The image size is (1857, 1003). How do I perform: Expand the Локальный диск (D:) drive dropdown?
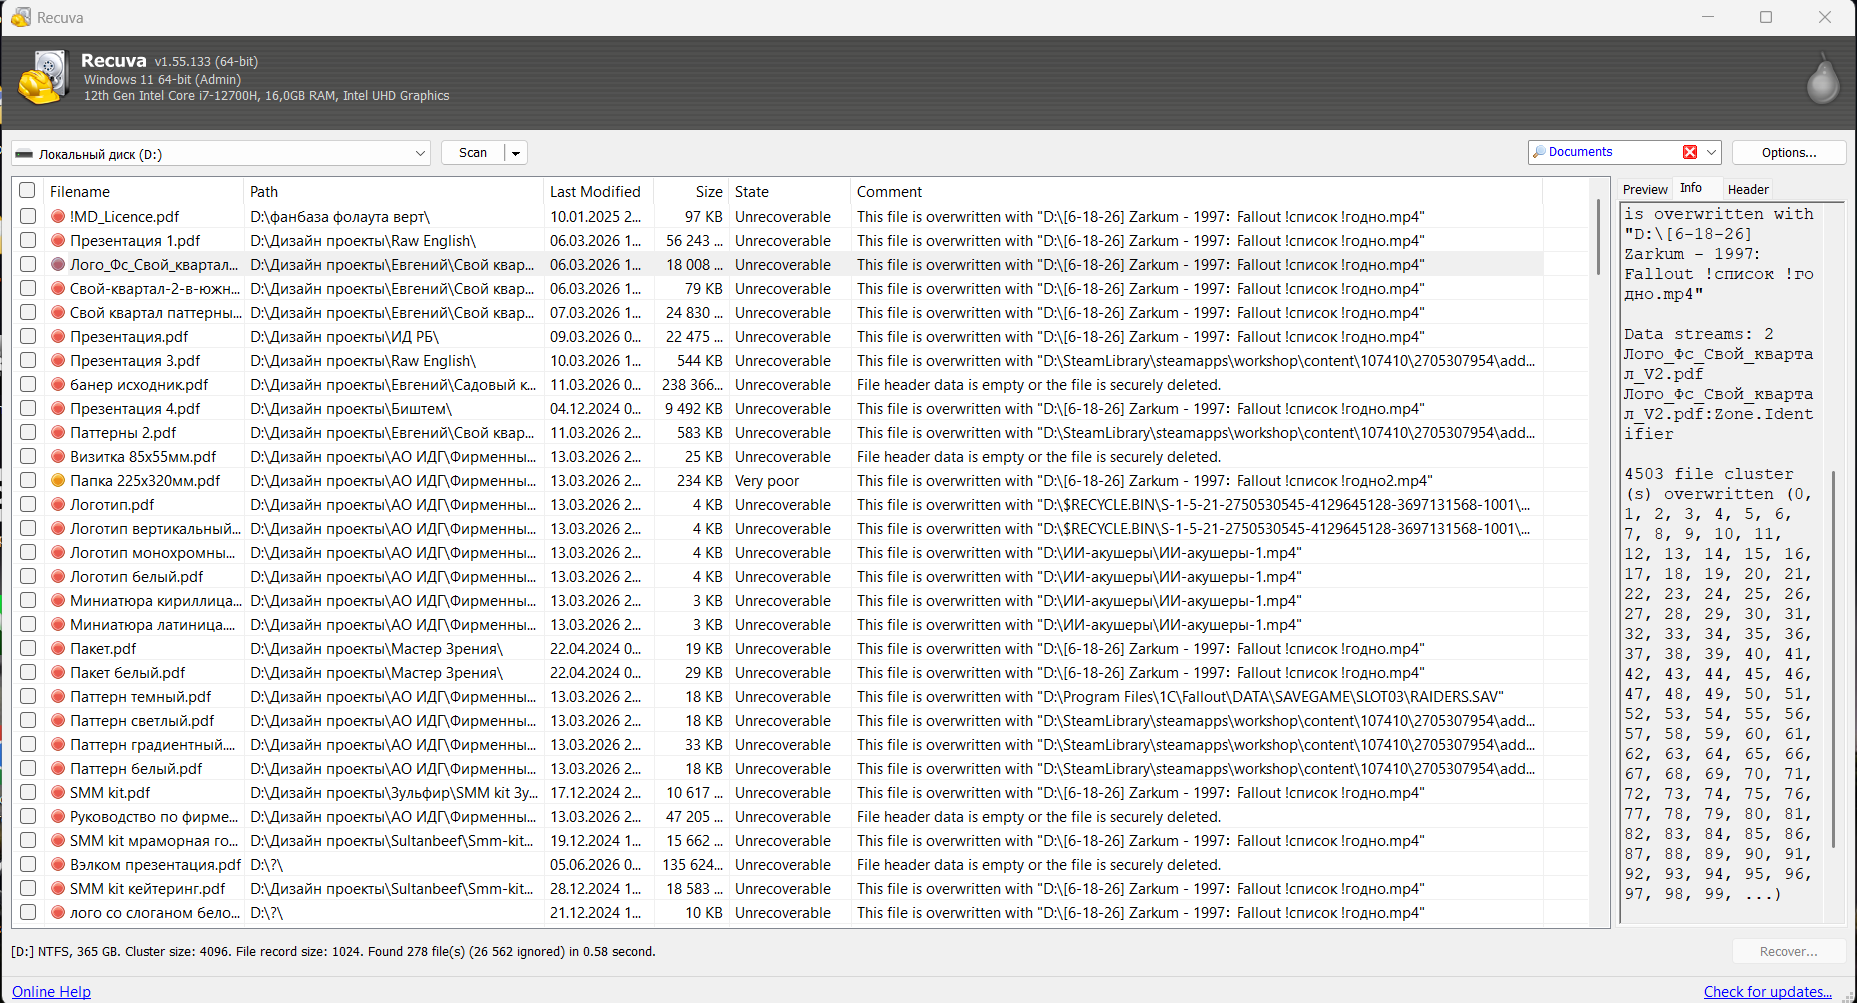(x=420, y=153)
